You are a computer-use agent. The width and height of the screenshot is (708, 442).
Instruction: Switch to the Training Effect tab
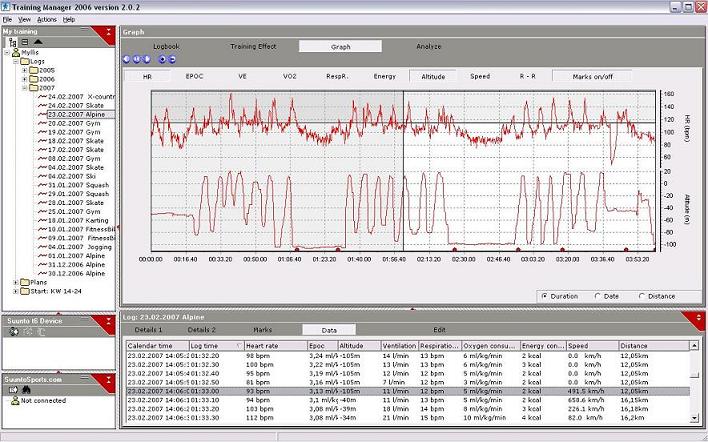[253, 47]
